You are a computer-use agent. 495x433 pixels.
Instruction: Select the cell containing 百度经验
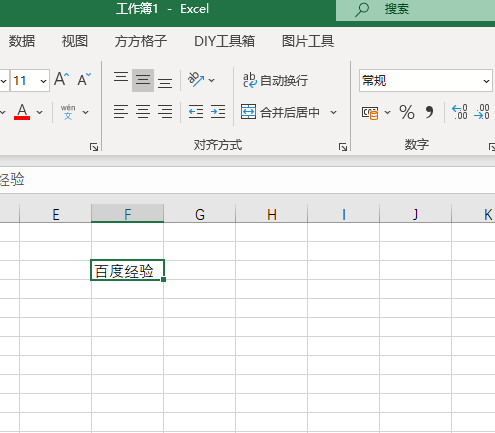(x=127, y=270)
